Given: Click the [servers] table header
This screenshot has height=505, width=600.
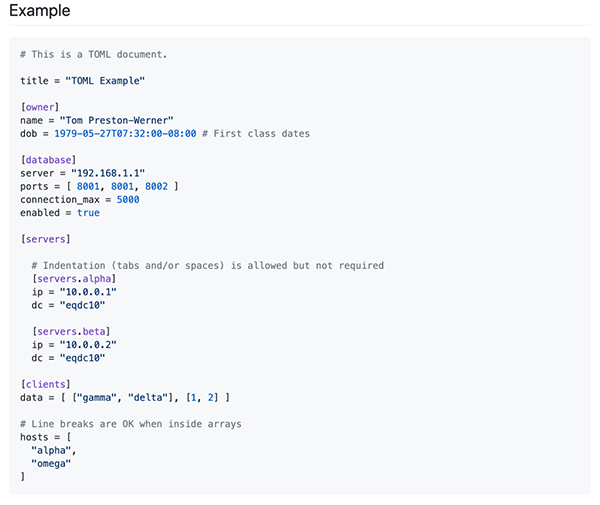Looking at the screenshot, I should [45, 239].
